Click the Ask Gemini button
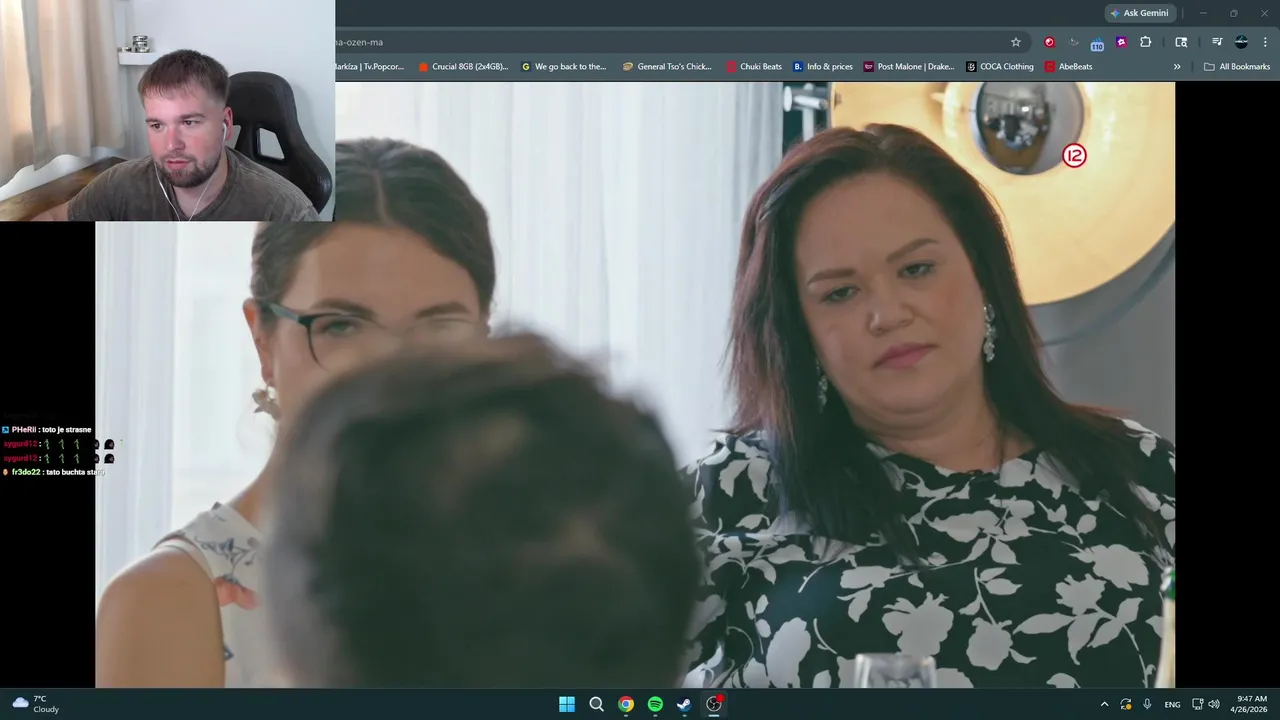The image size is (1280, 720). pos(1139,13)
